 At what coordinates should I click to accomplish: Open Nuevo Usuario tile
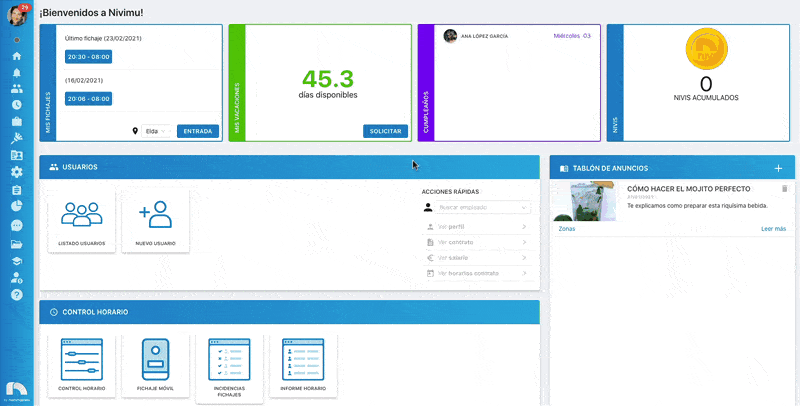coord(156,221)
